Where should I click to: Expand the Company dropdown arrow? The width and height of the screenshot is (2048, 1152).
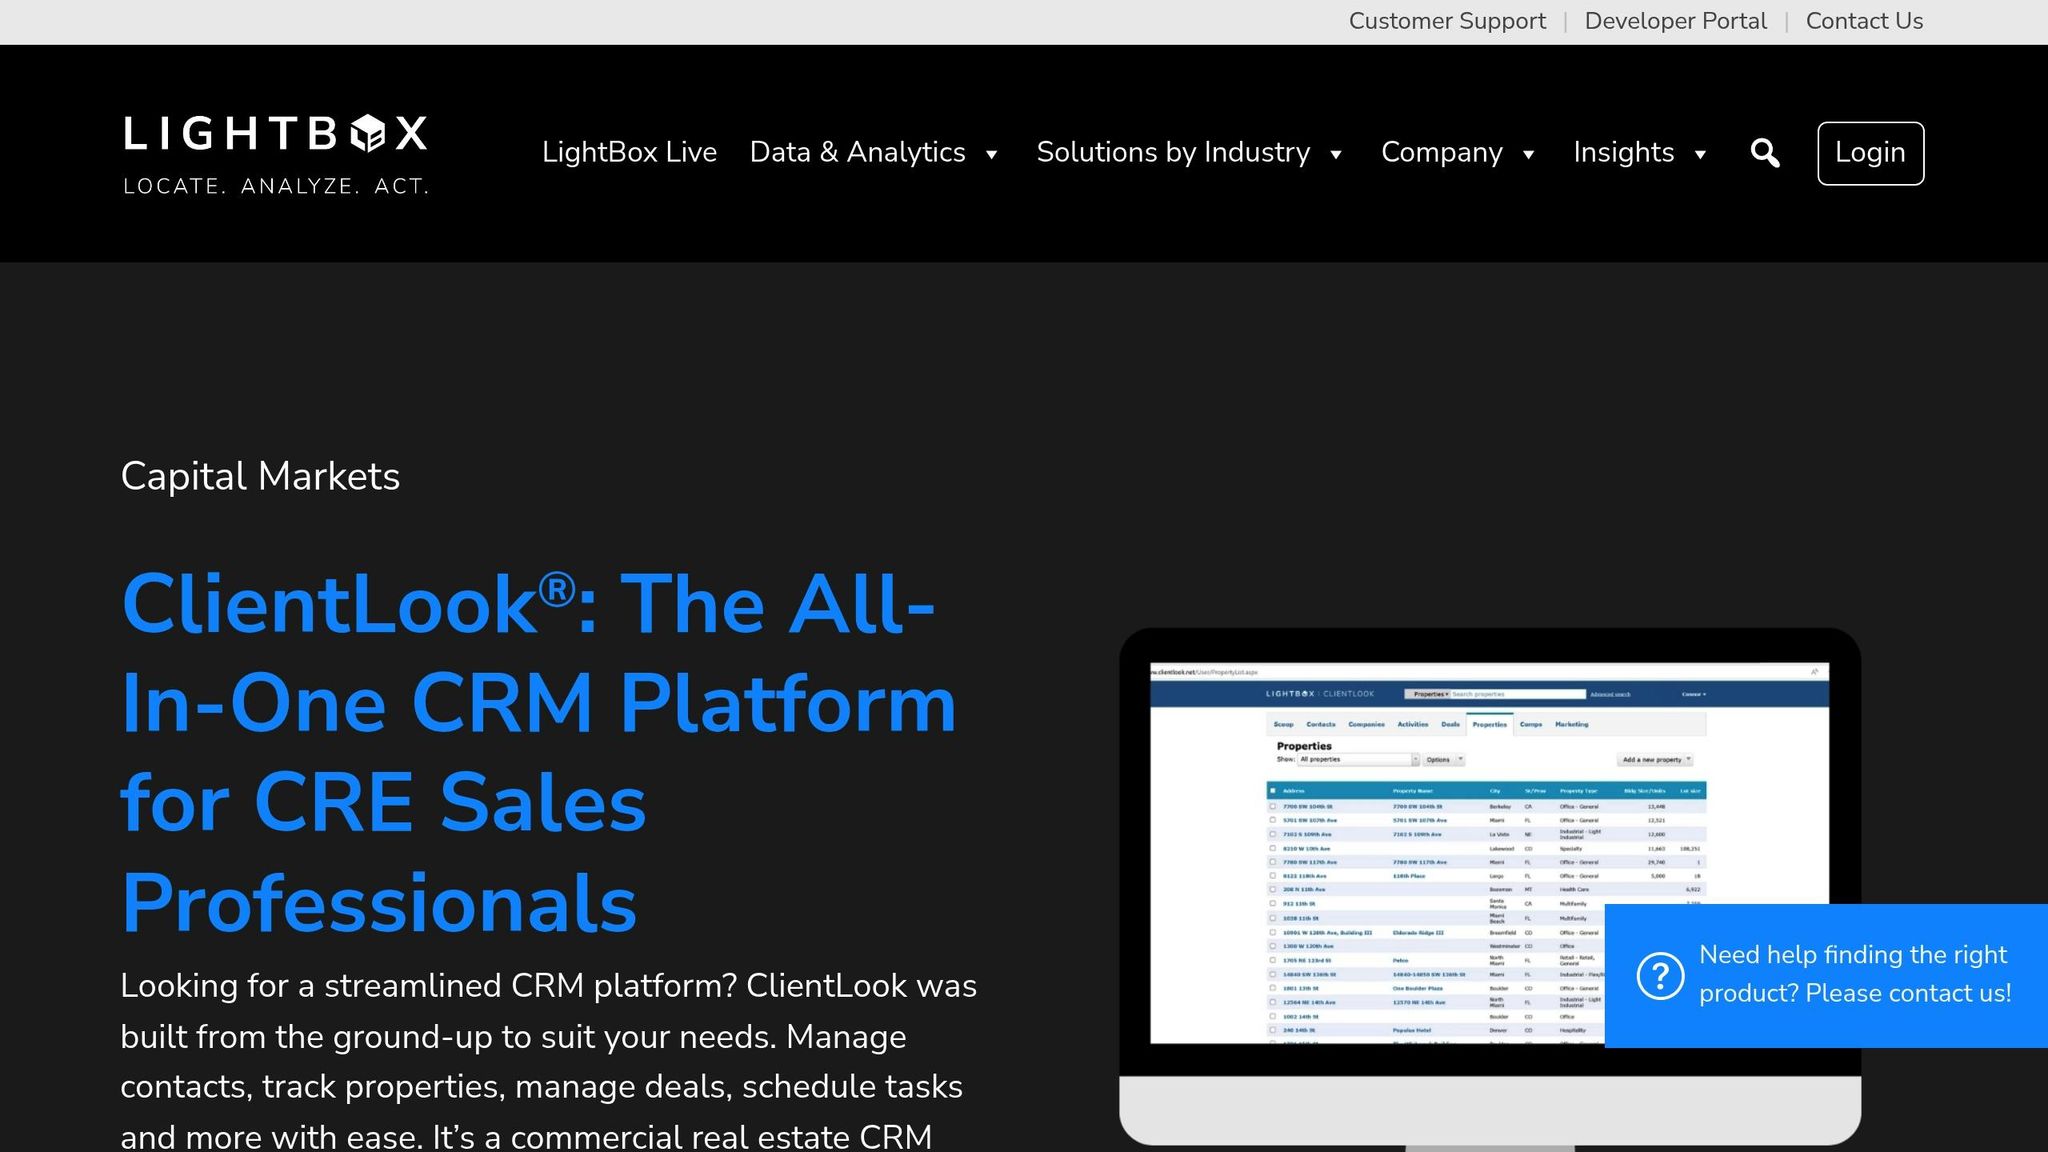coord(1528,154)
